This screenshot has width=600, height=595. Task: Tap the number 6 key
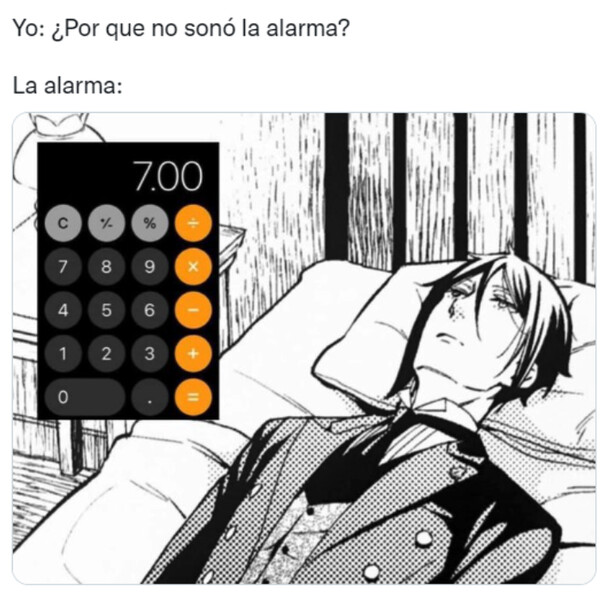[x=150, y=310]
